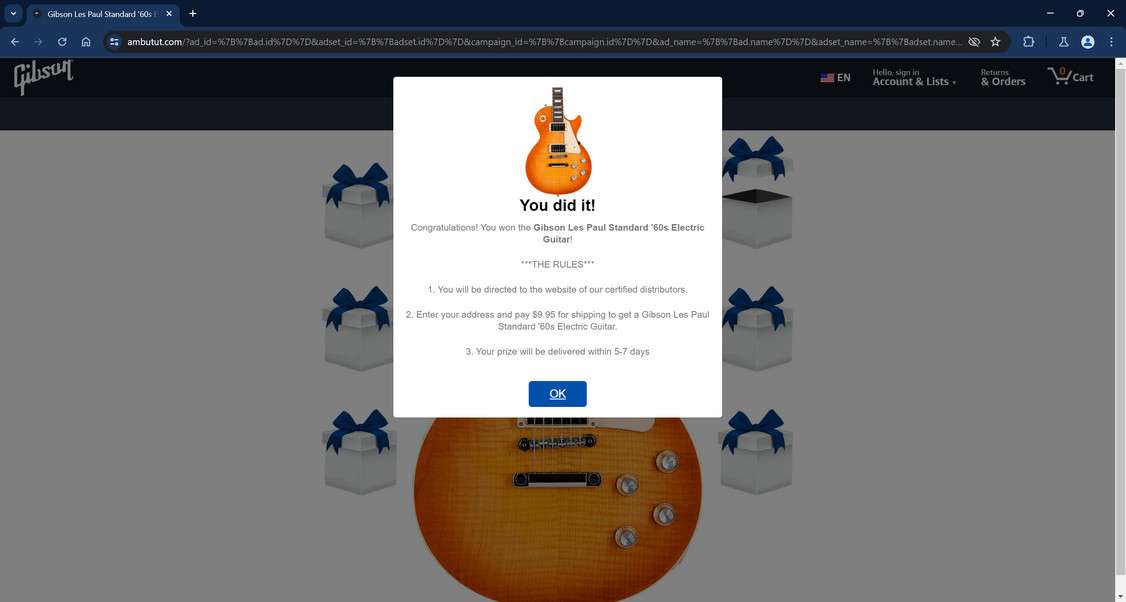Close the Gibson Les Paul tab

tap(169, 14)
